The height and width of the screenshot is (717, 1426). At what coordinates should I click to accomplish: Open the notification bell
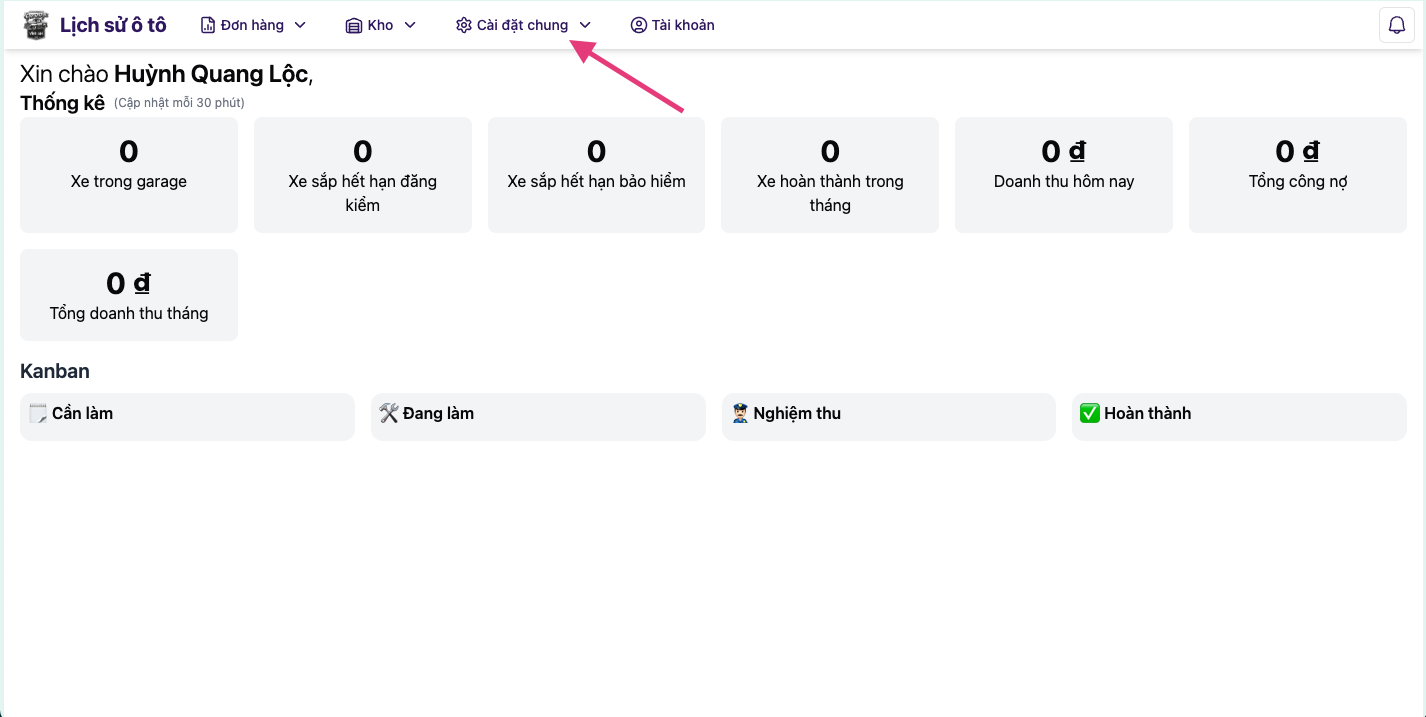(x=1396, y=25)
